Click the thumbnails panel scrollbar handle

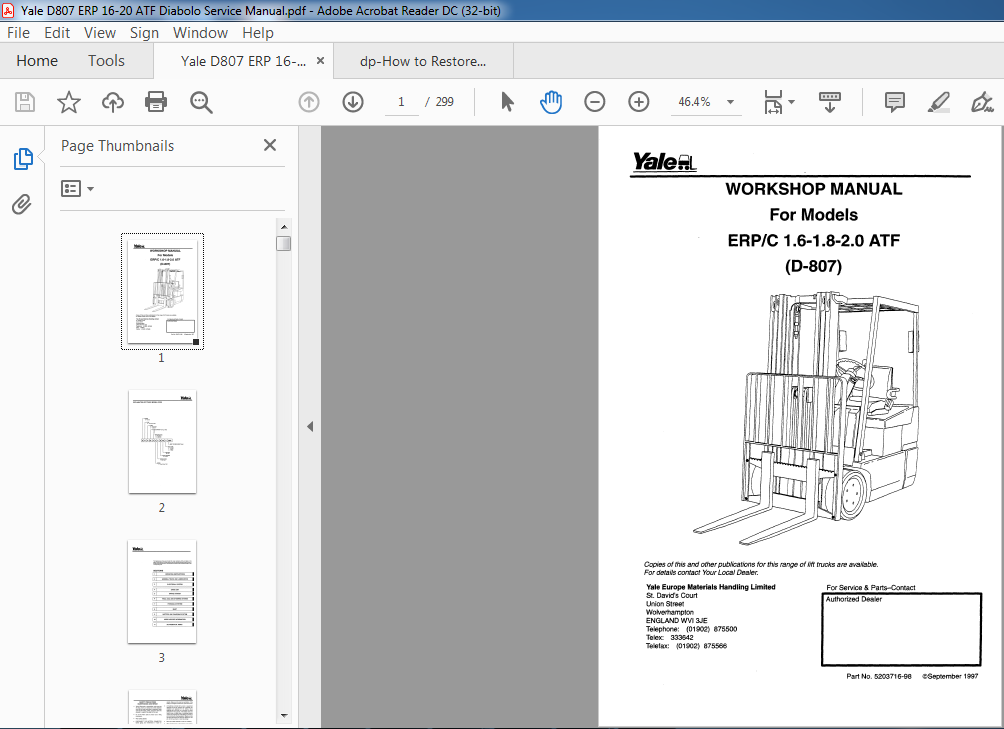click(x=284, y=243)
